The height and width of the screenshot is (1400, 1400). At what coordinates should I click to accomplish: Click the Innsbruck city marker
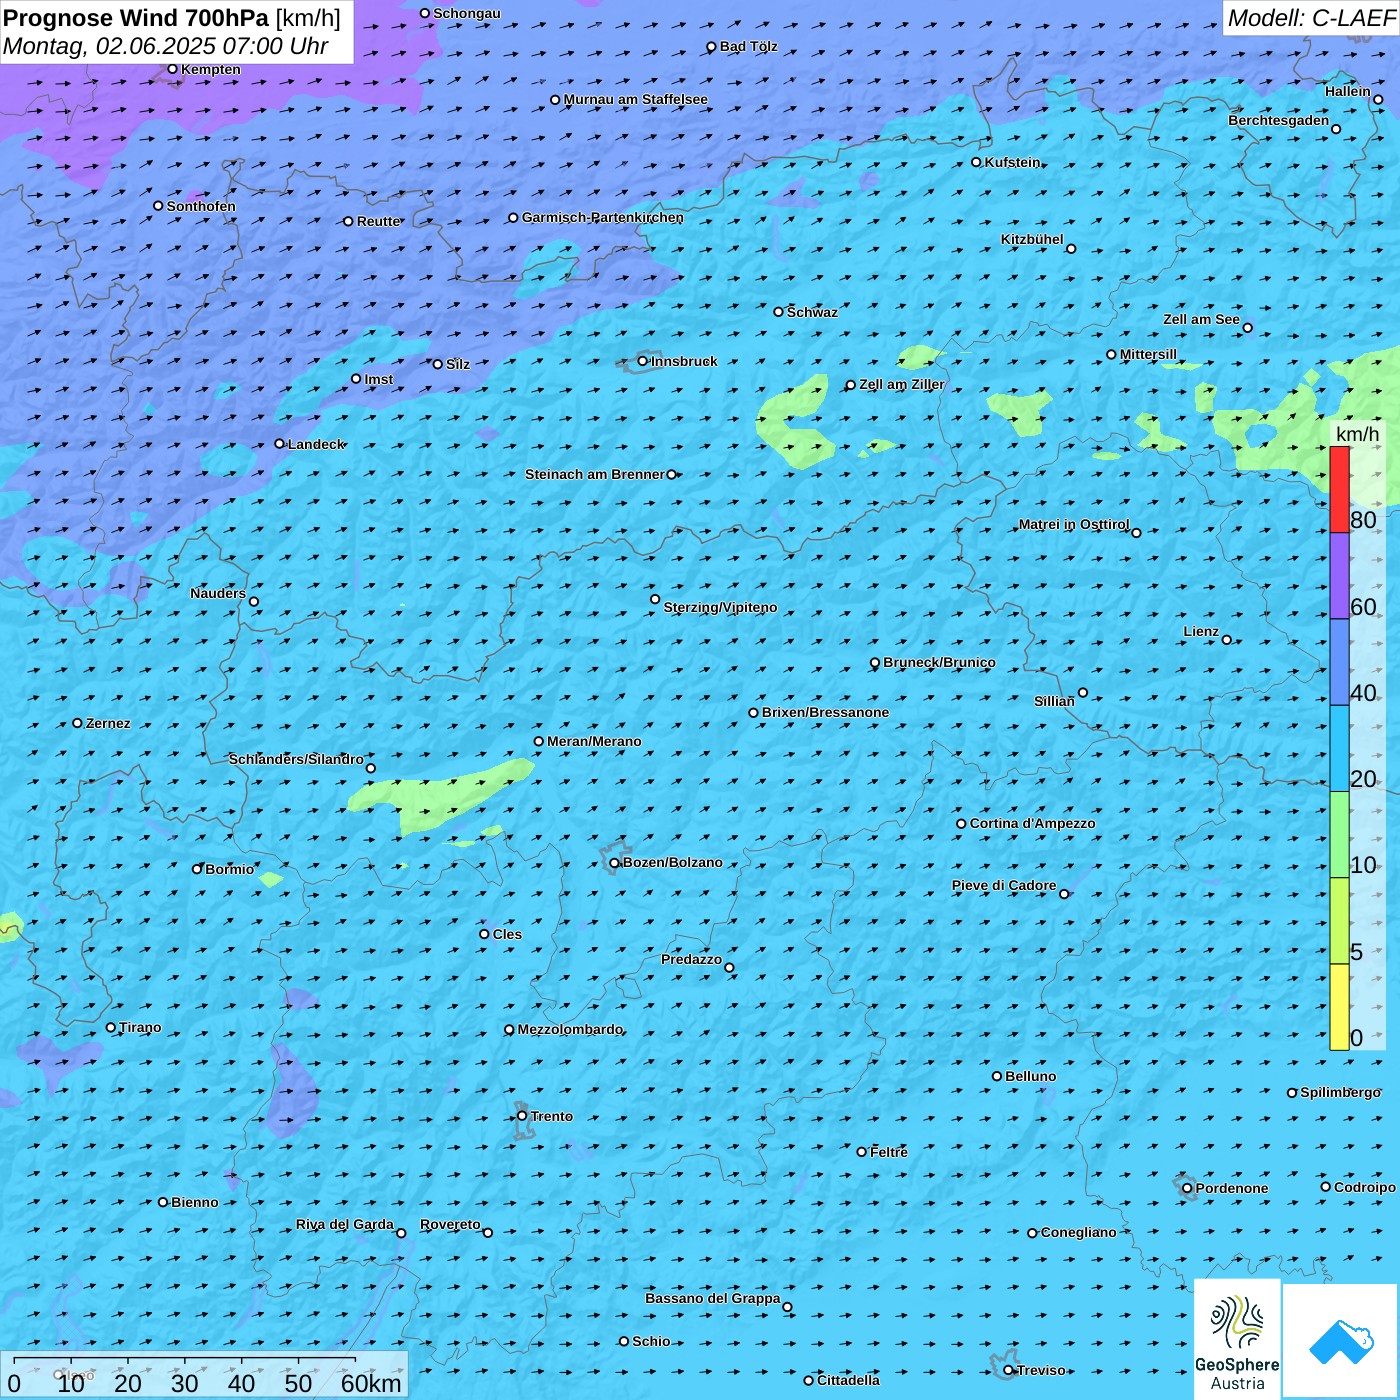click(x=643, y=361)
